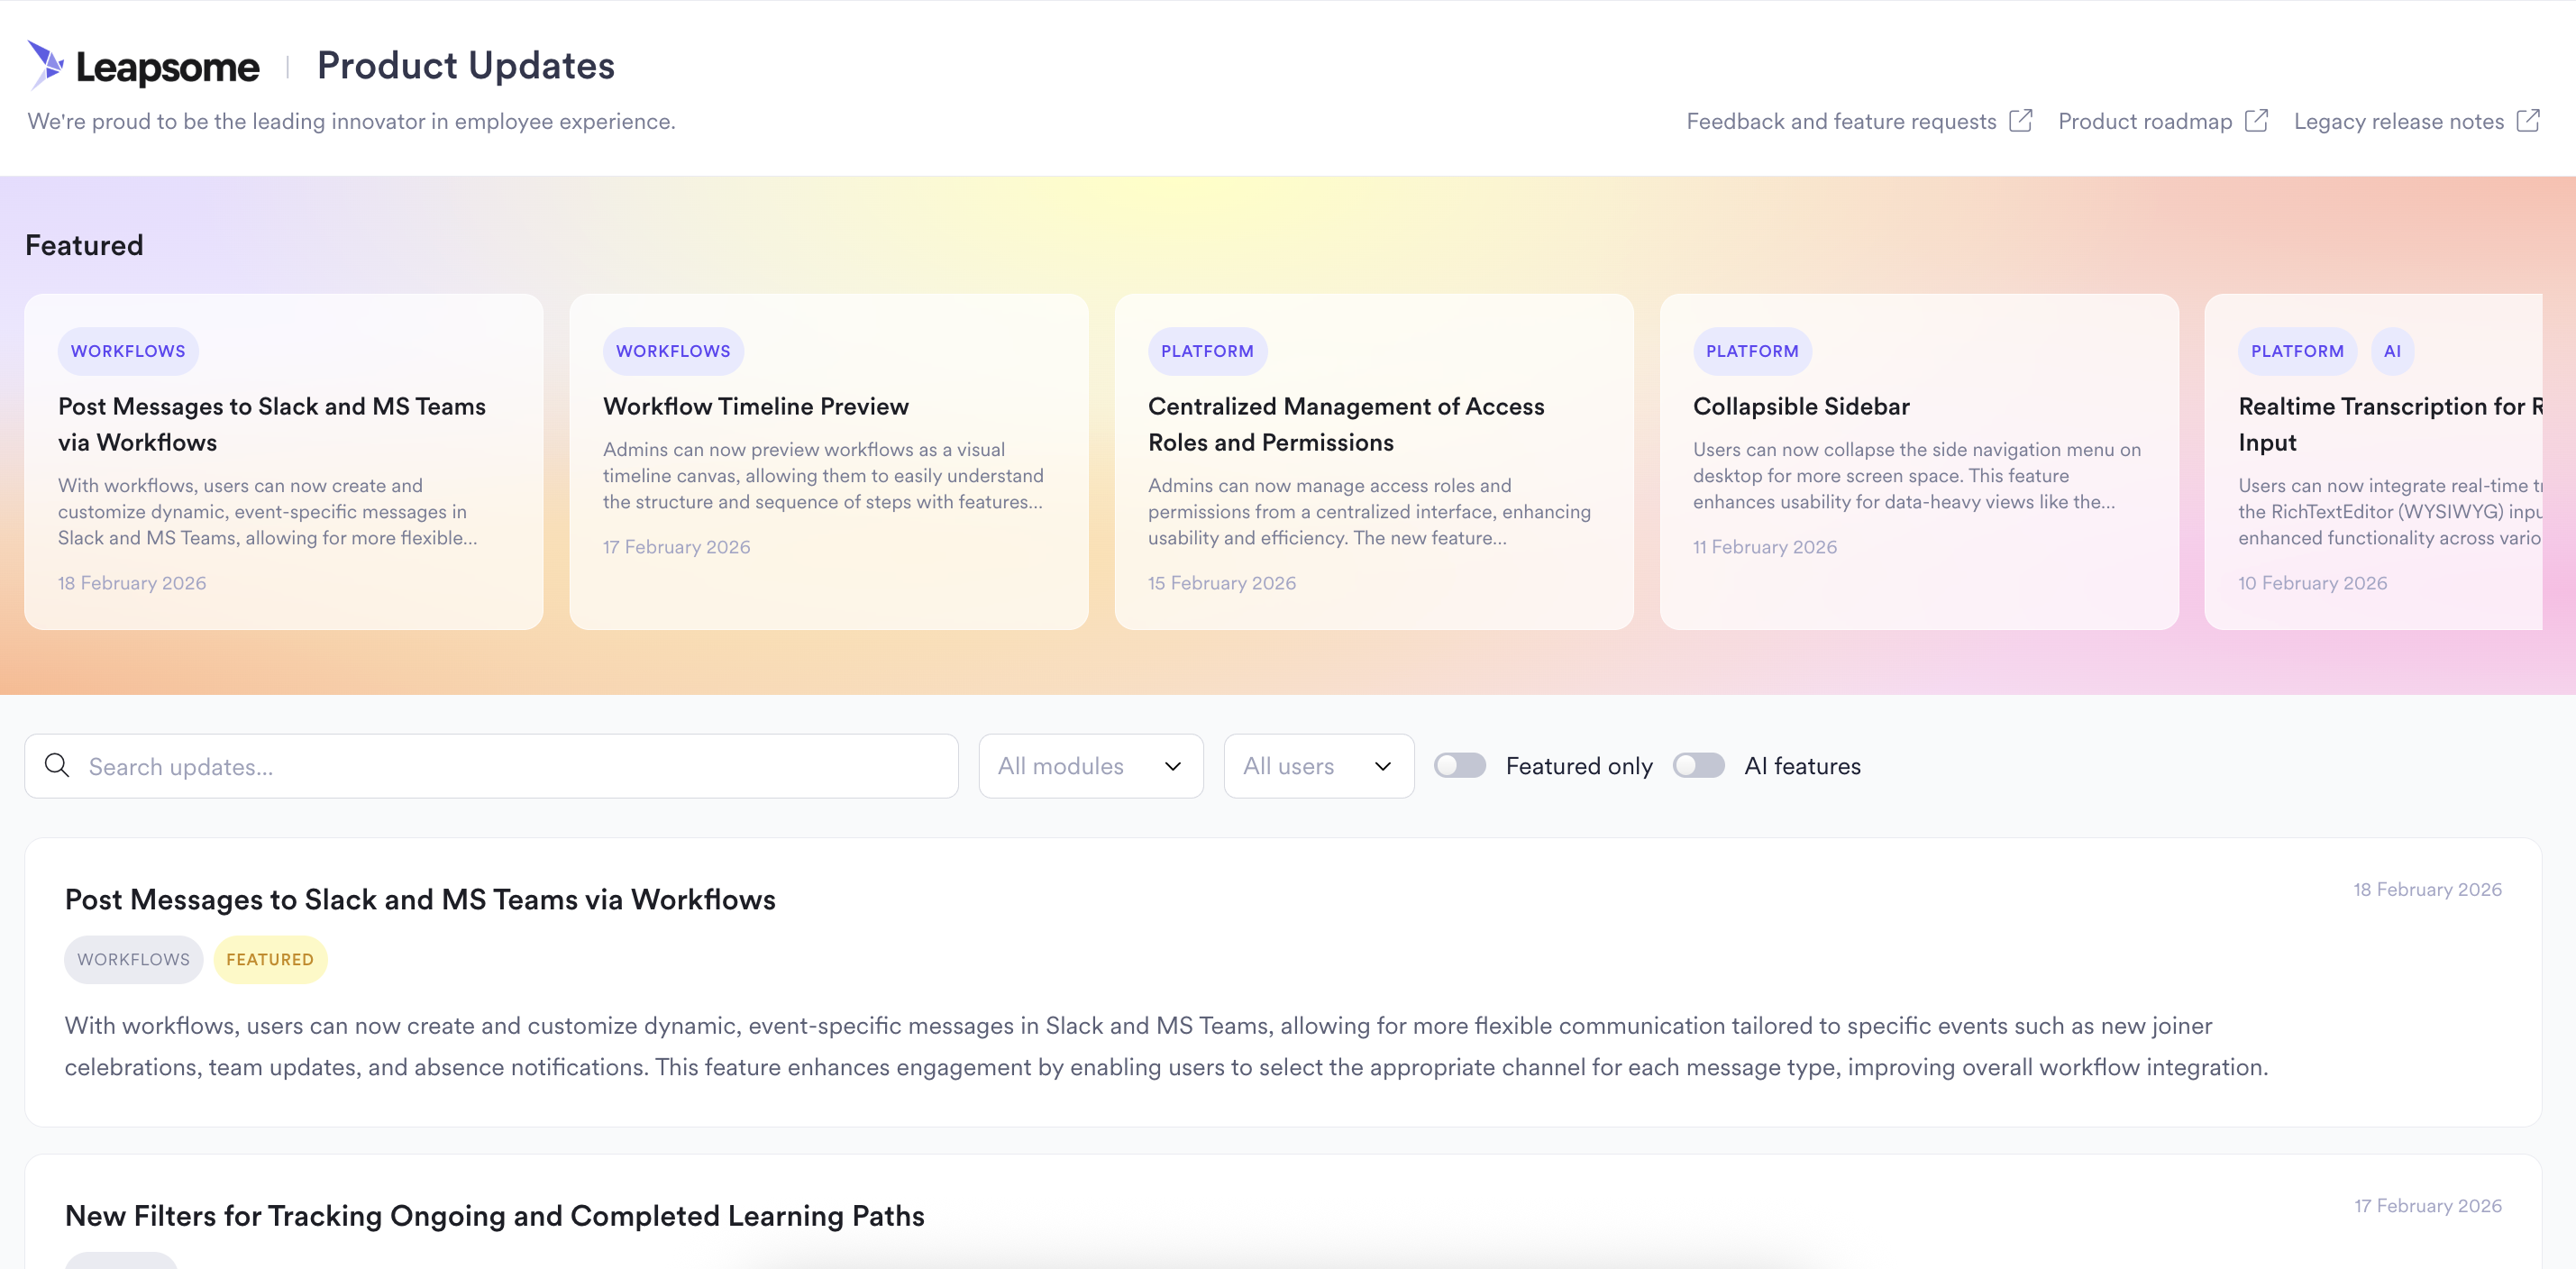Click the Leapsome bird logo icon
Viewport: 2576px width, 1269px height.
(x=46, y=65)
